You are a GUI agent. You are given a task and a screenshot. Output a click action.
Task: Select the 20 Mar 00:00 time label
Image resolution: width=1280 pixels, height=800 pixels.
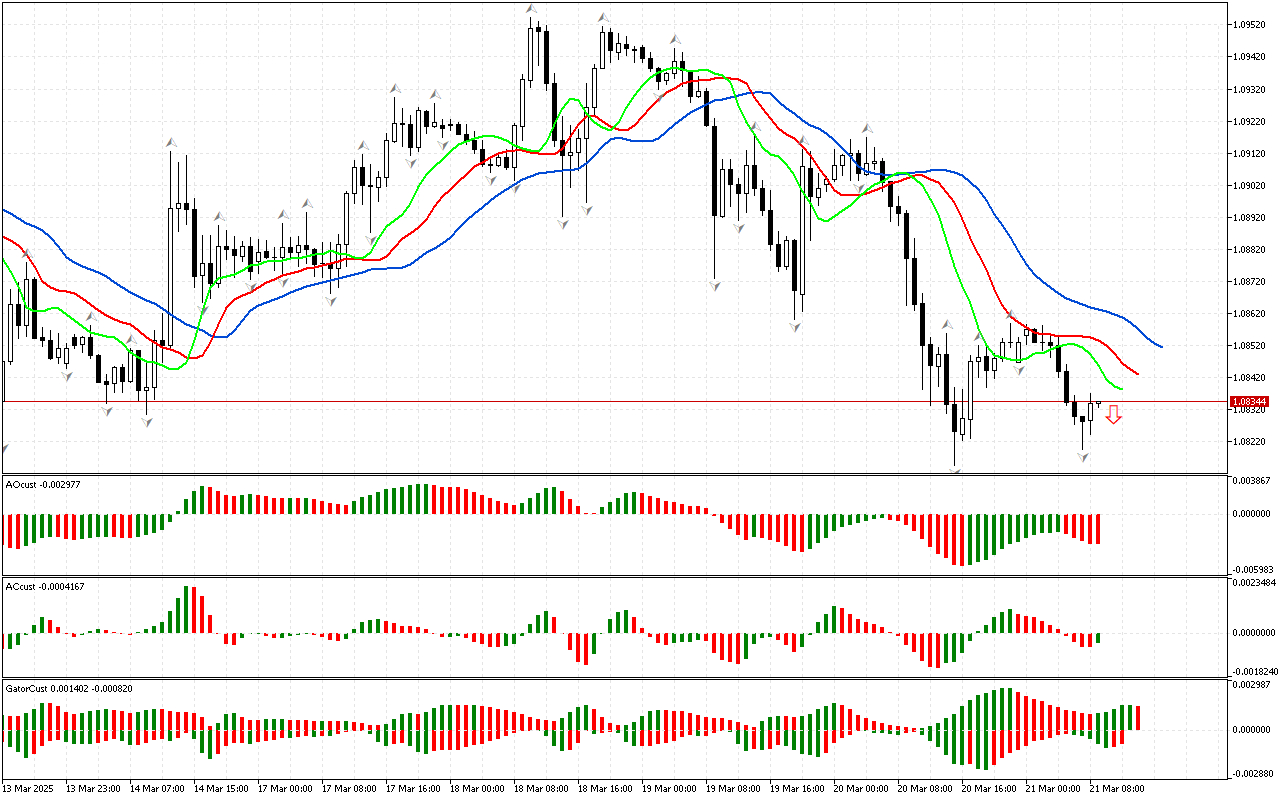[x=860, y=788]
